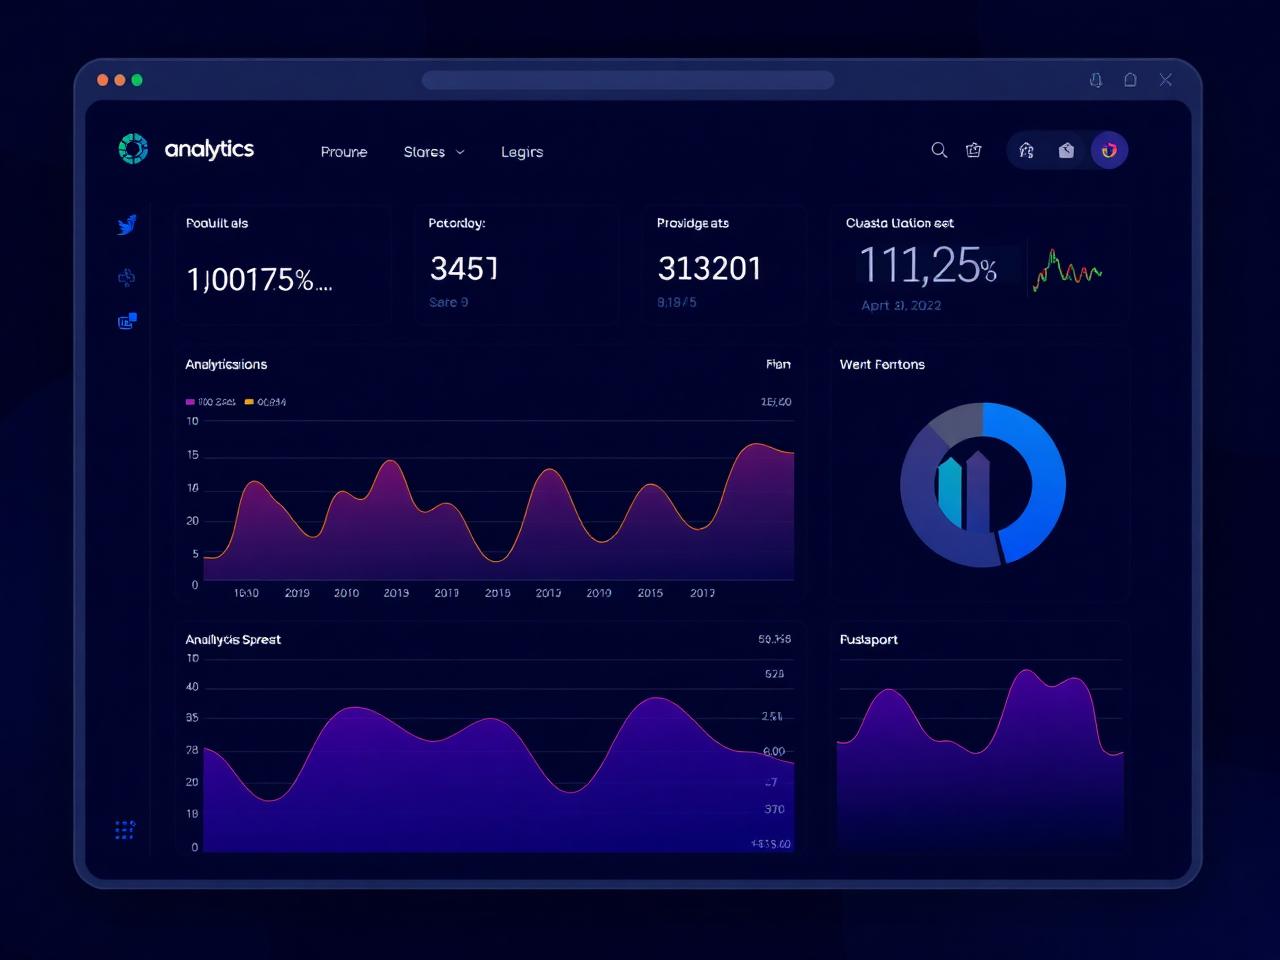The width and height of the screenshot is (1280, 960).
Task: Click the shopping bag icon in header
Action: click(974, 150)
